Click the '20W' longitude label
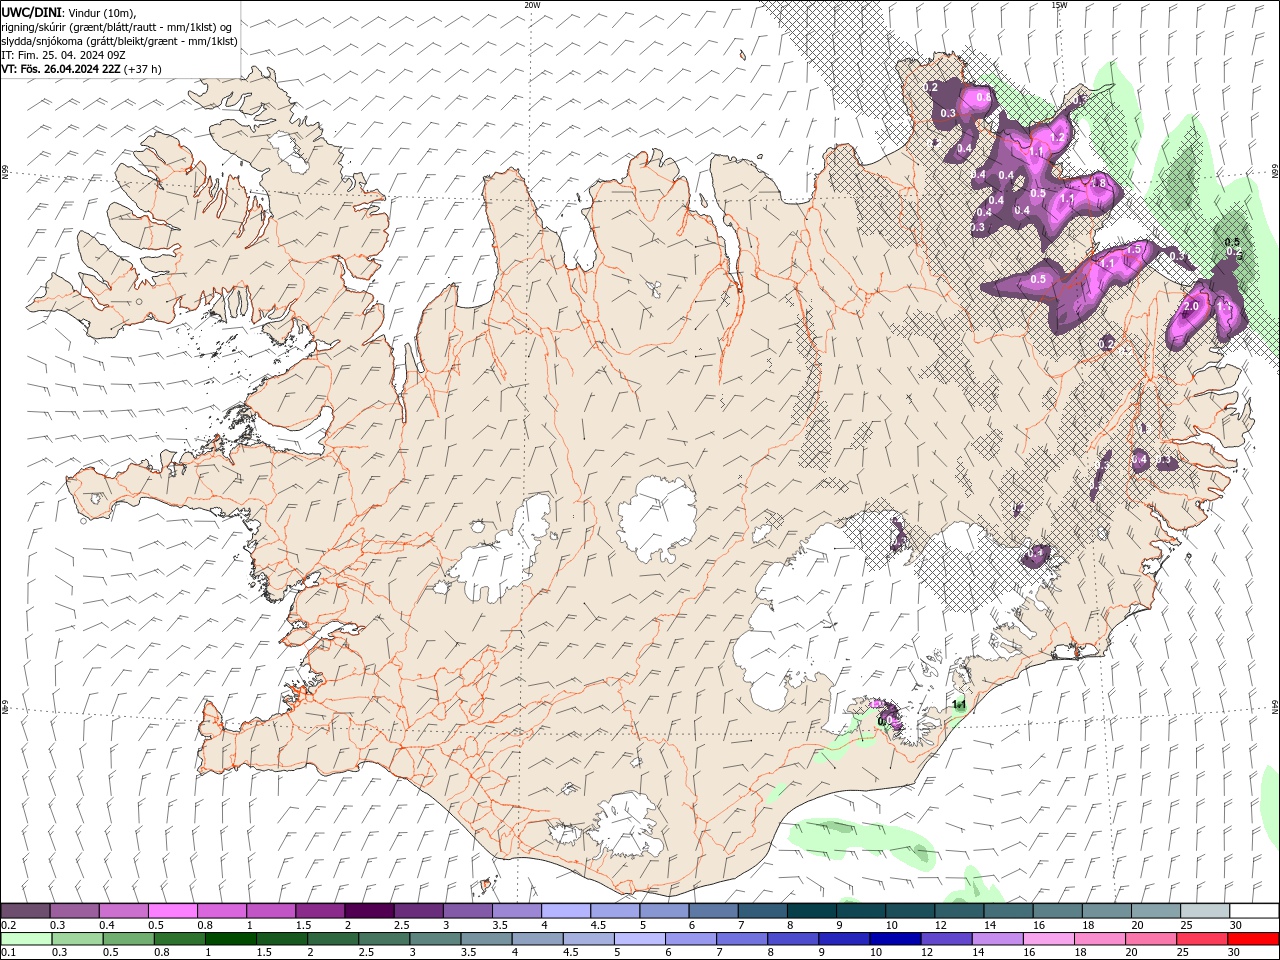This screenshot has height=960, width=1280. (x=532, y=5)
